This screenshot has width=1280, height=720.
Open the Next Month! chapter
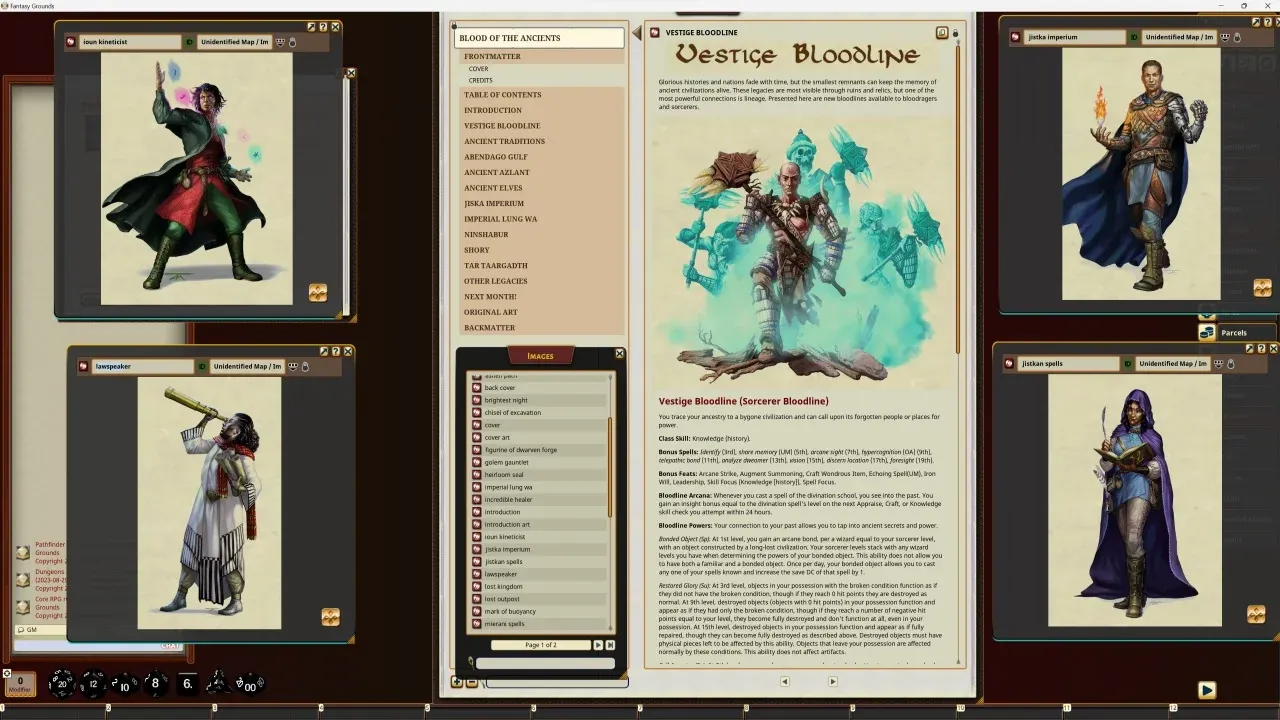tap(543, 297)
